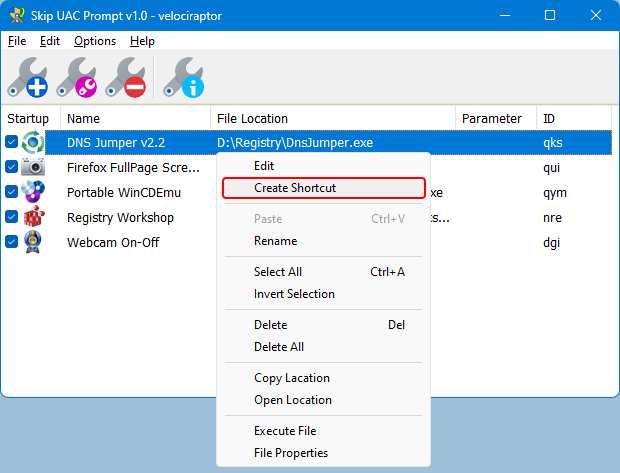Open the Options menu
620x473 pixels.
tap(95, 41)
